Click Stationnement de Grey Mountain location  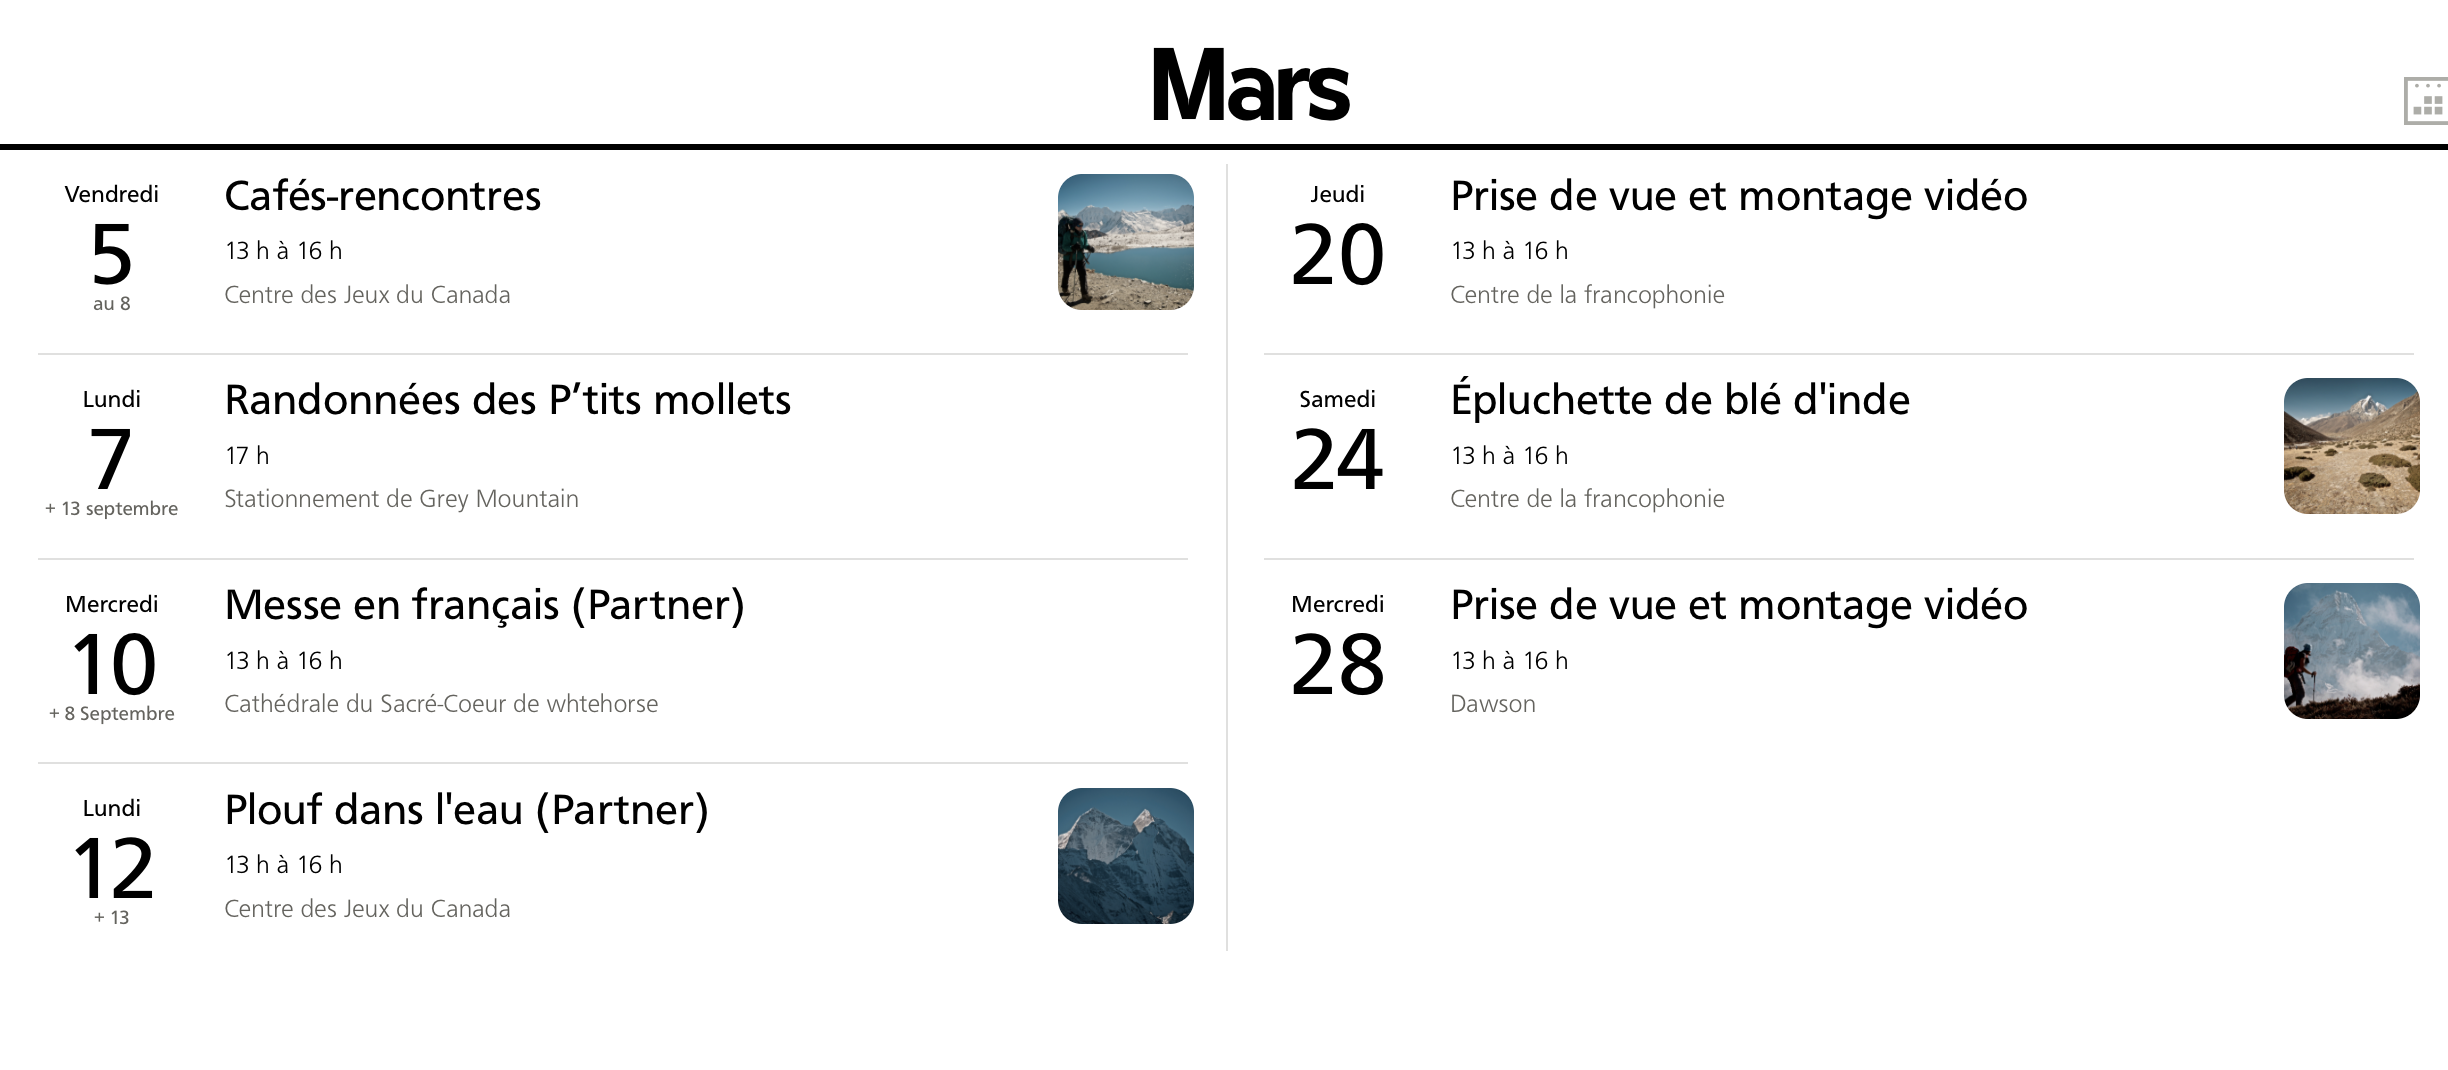[x=401, y=499]
